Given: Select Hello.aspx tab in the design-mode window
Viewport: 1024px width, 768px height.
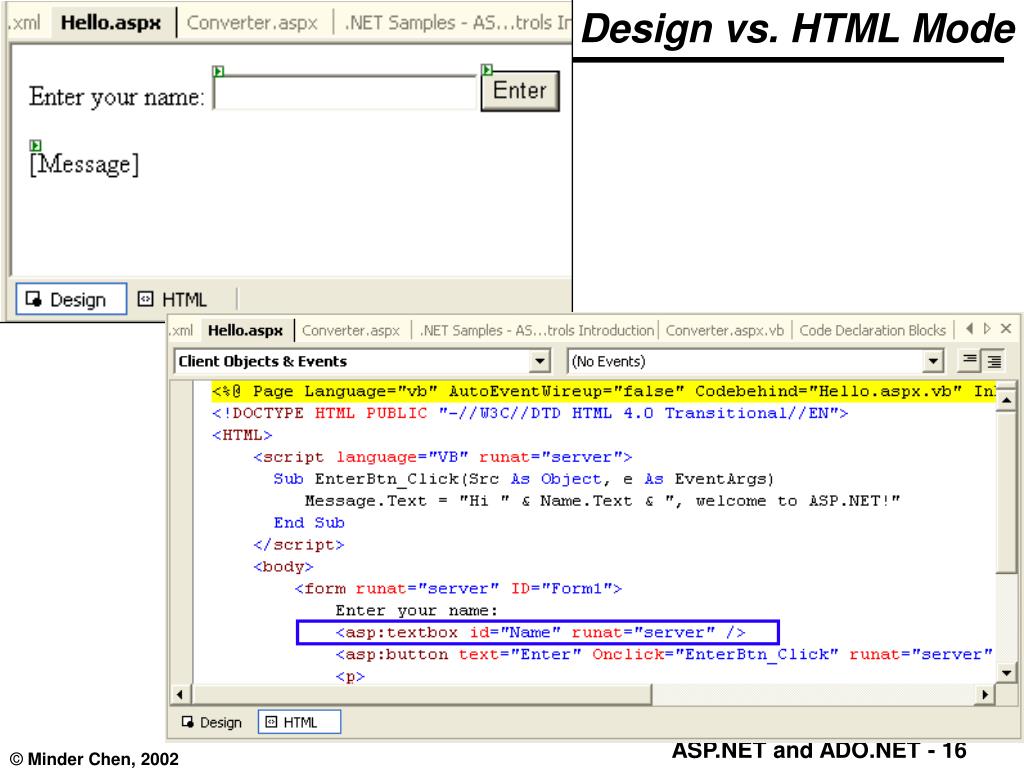Looking at the screenshot, I should coord(111,23).
